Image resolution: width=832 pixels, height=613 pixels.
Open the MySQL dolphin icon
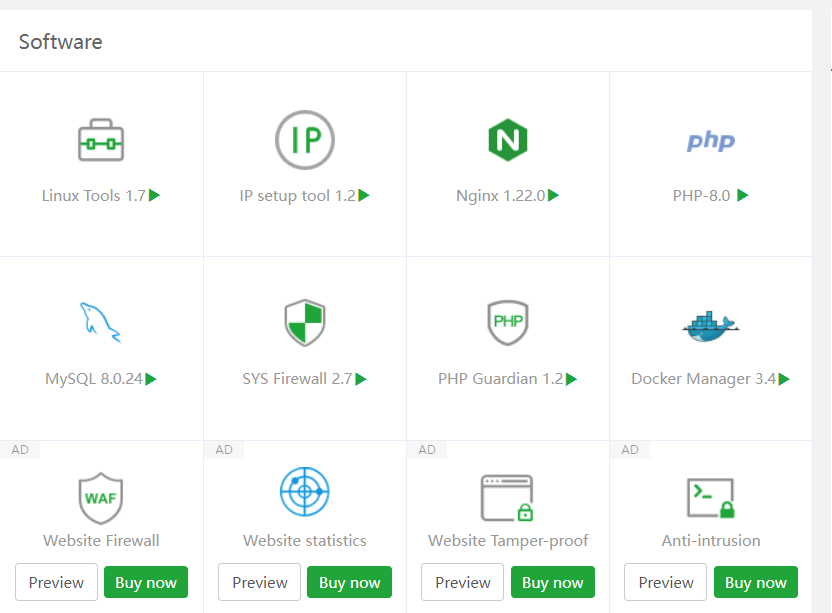click(x=101, y=323)
